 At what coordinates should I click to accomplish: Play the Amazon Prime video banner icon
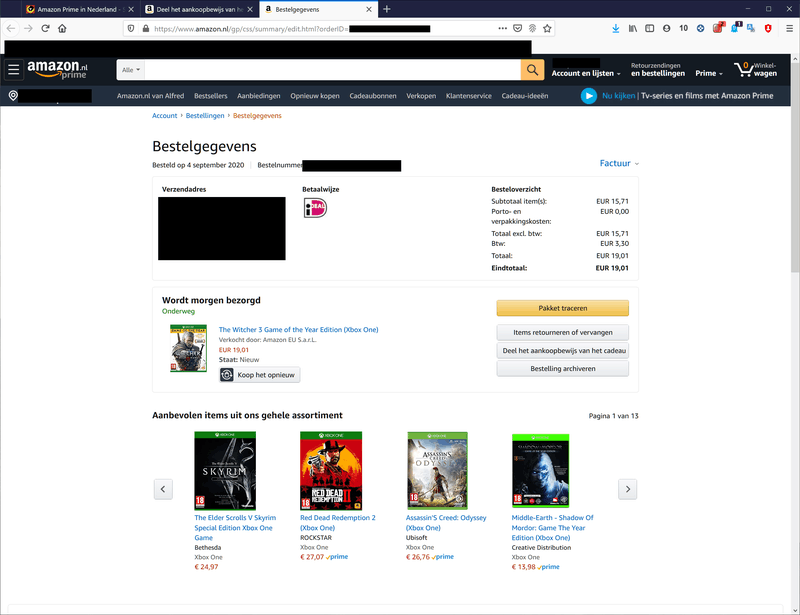(x=588, y=95)
